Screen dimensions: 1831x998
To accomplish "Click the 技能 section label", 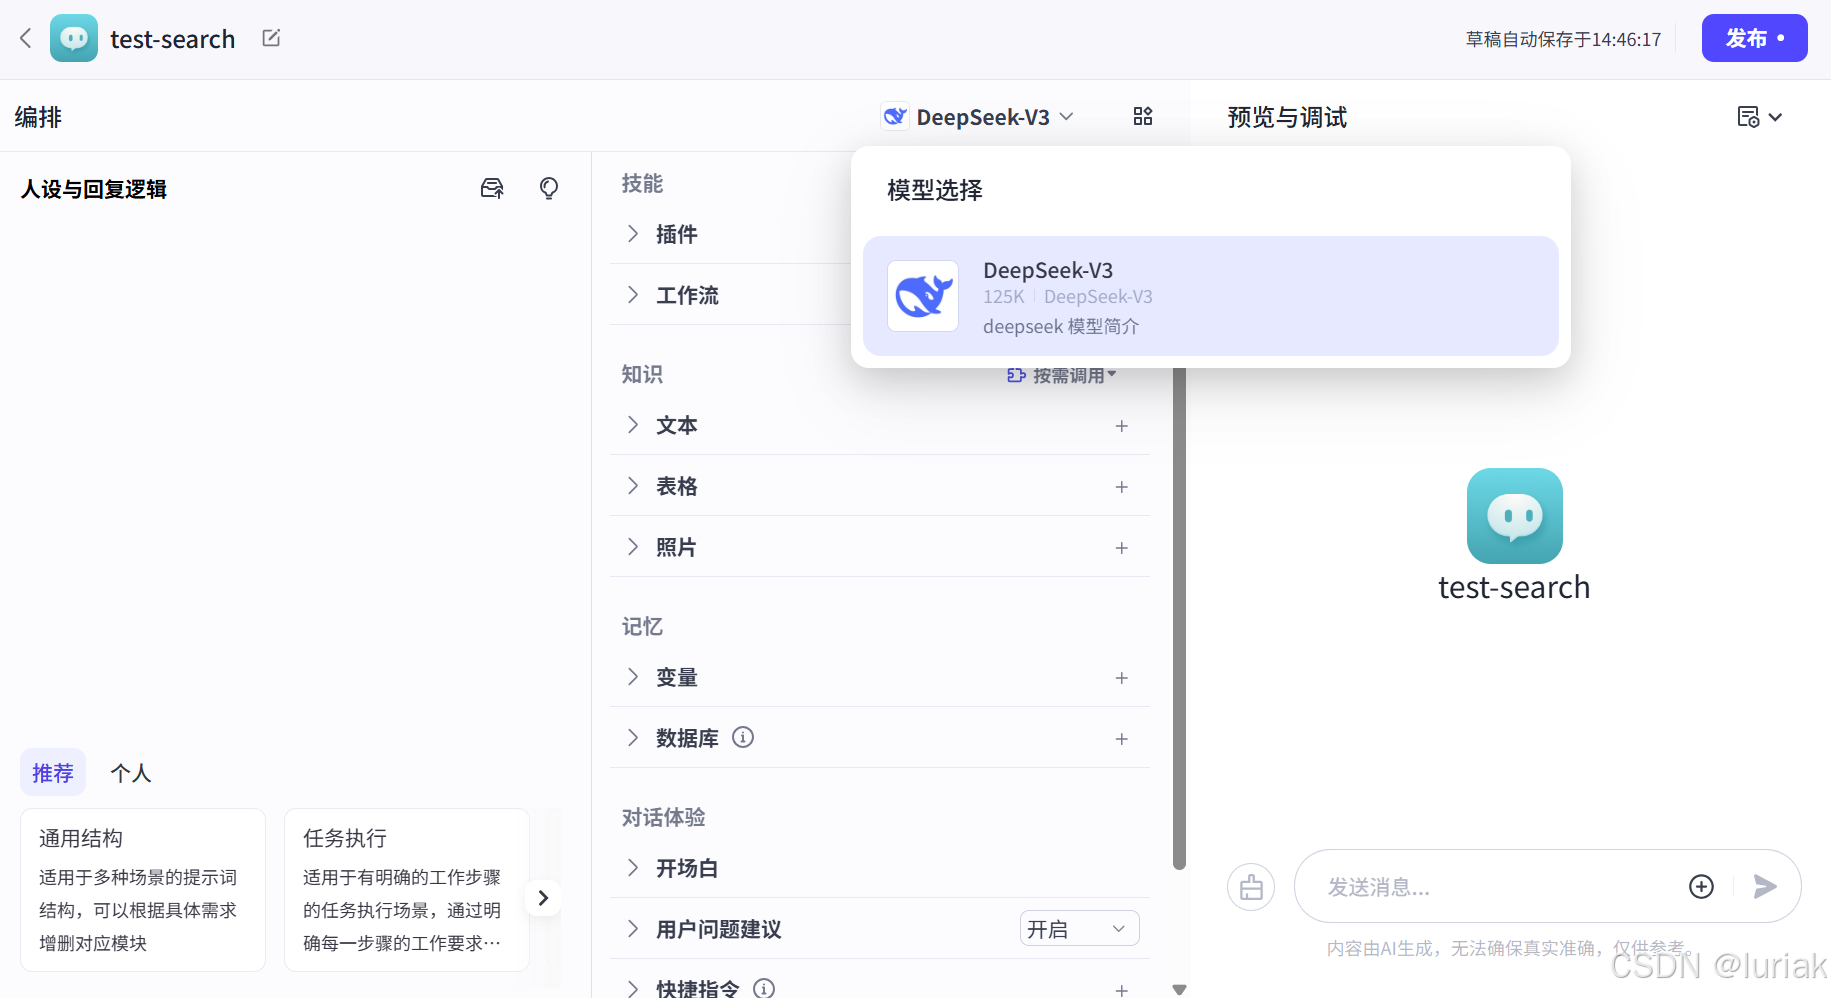I will coord(642,183).
